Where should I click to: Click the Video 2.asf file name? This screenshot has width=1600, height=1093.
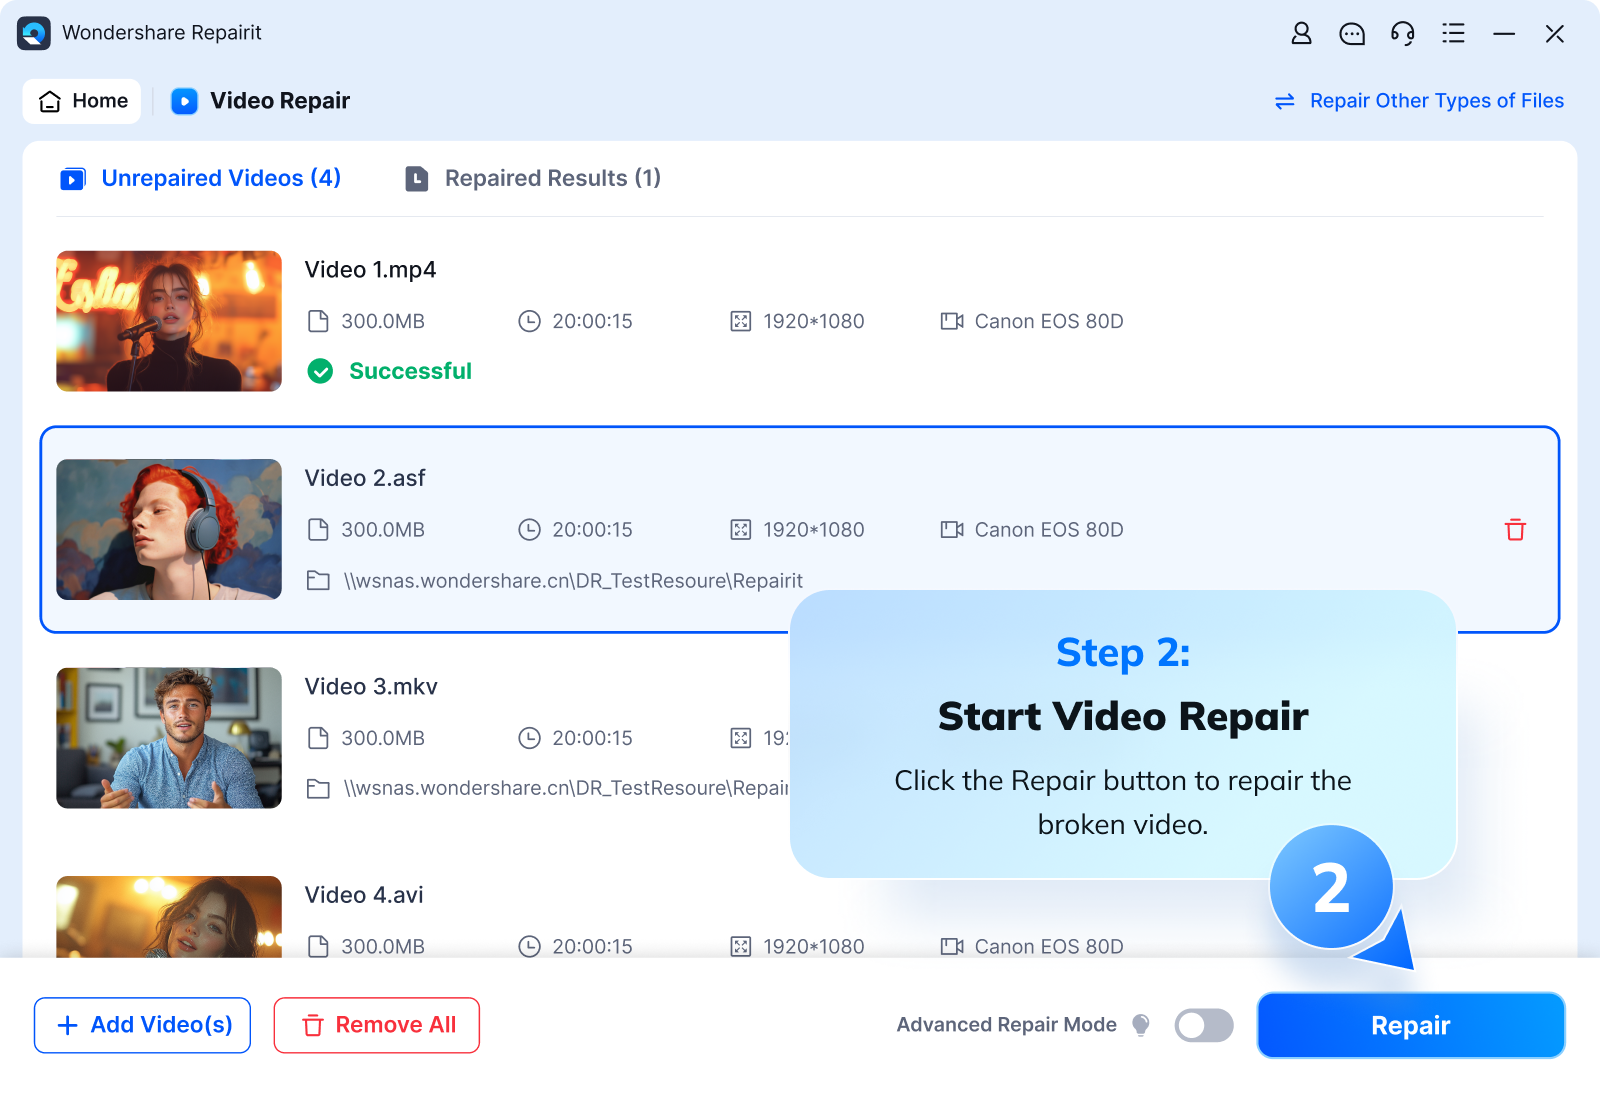pos(365,478)
